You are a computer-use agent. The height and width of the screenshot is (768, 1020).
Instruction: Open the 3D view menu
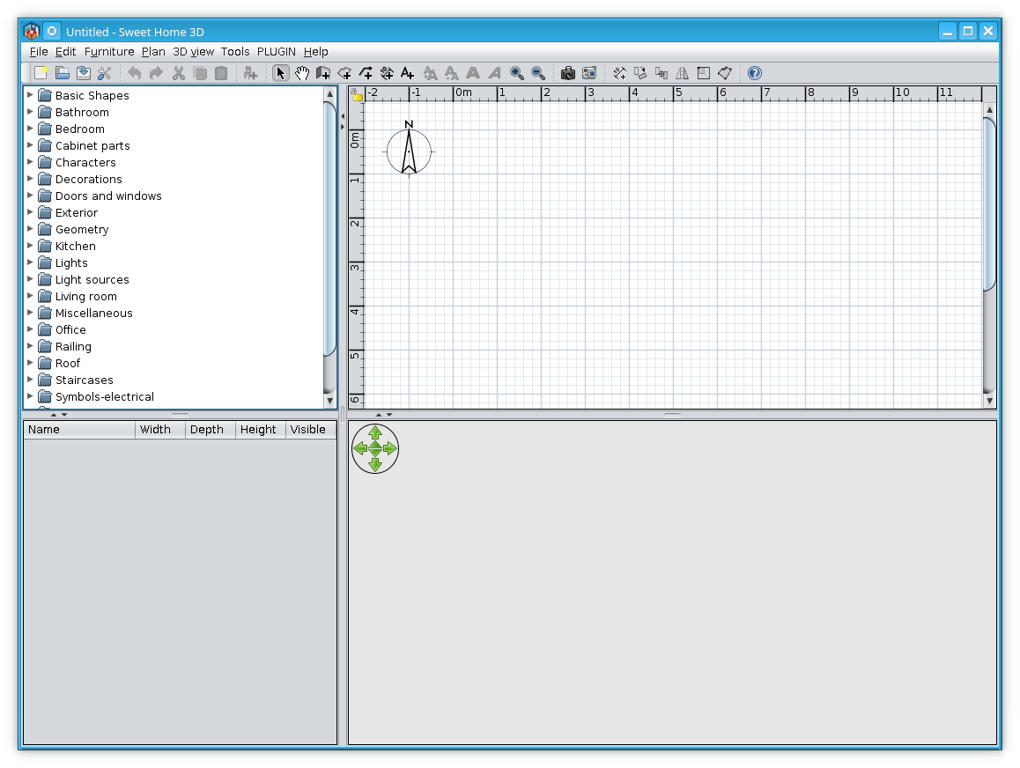pyautogui.click(x=193, y=51)
